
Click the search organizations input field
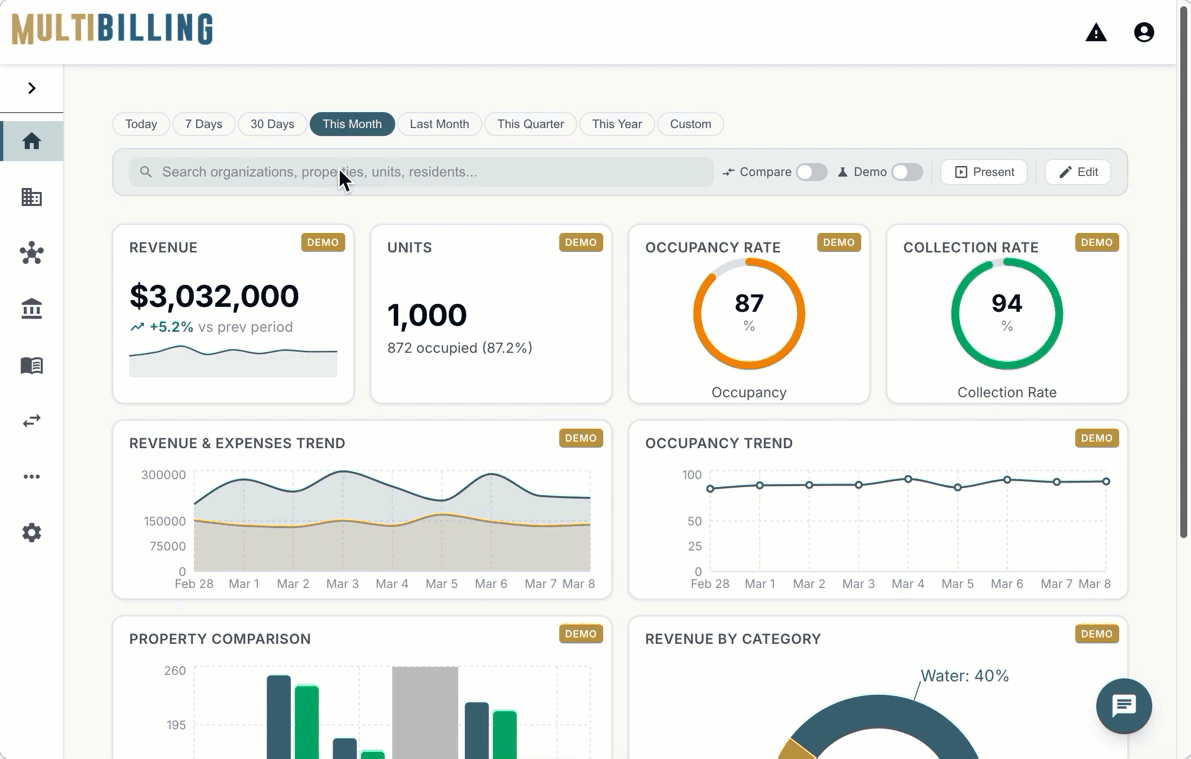(420, 172)
